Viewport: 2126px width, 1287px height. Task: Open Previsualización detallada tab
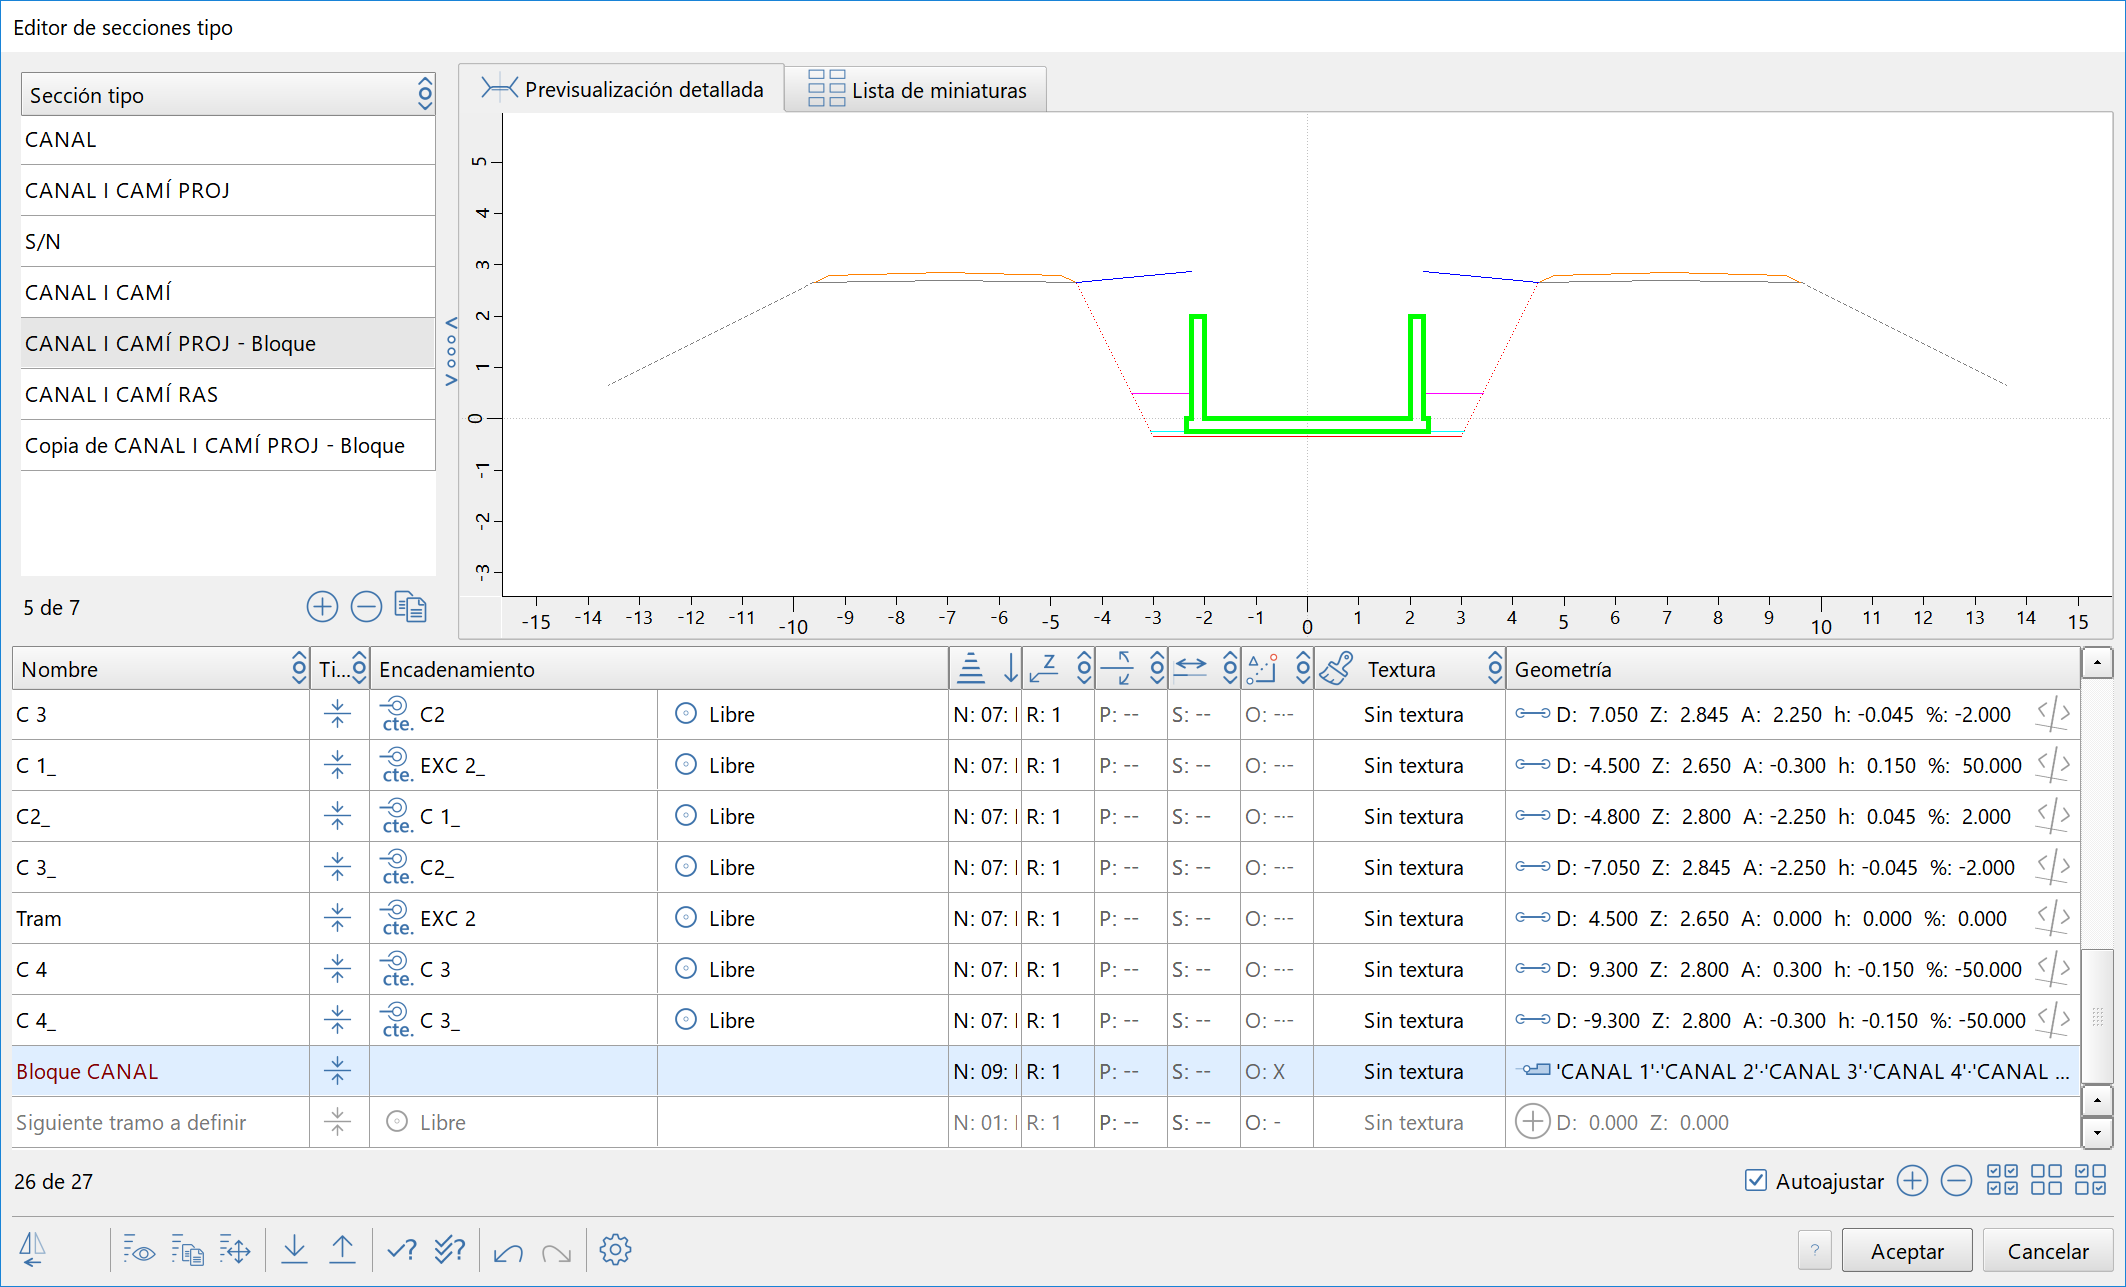pyautogui.click(x=622, y=89)
